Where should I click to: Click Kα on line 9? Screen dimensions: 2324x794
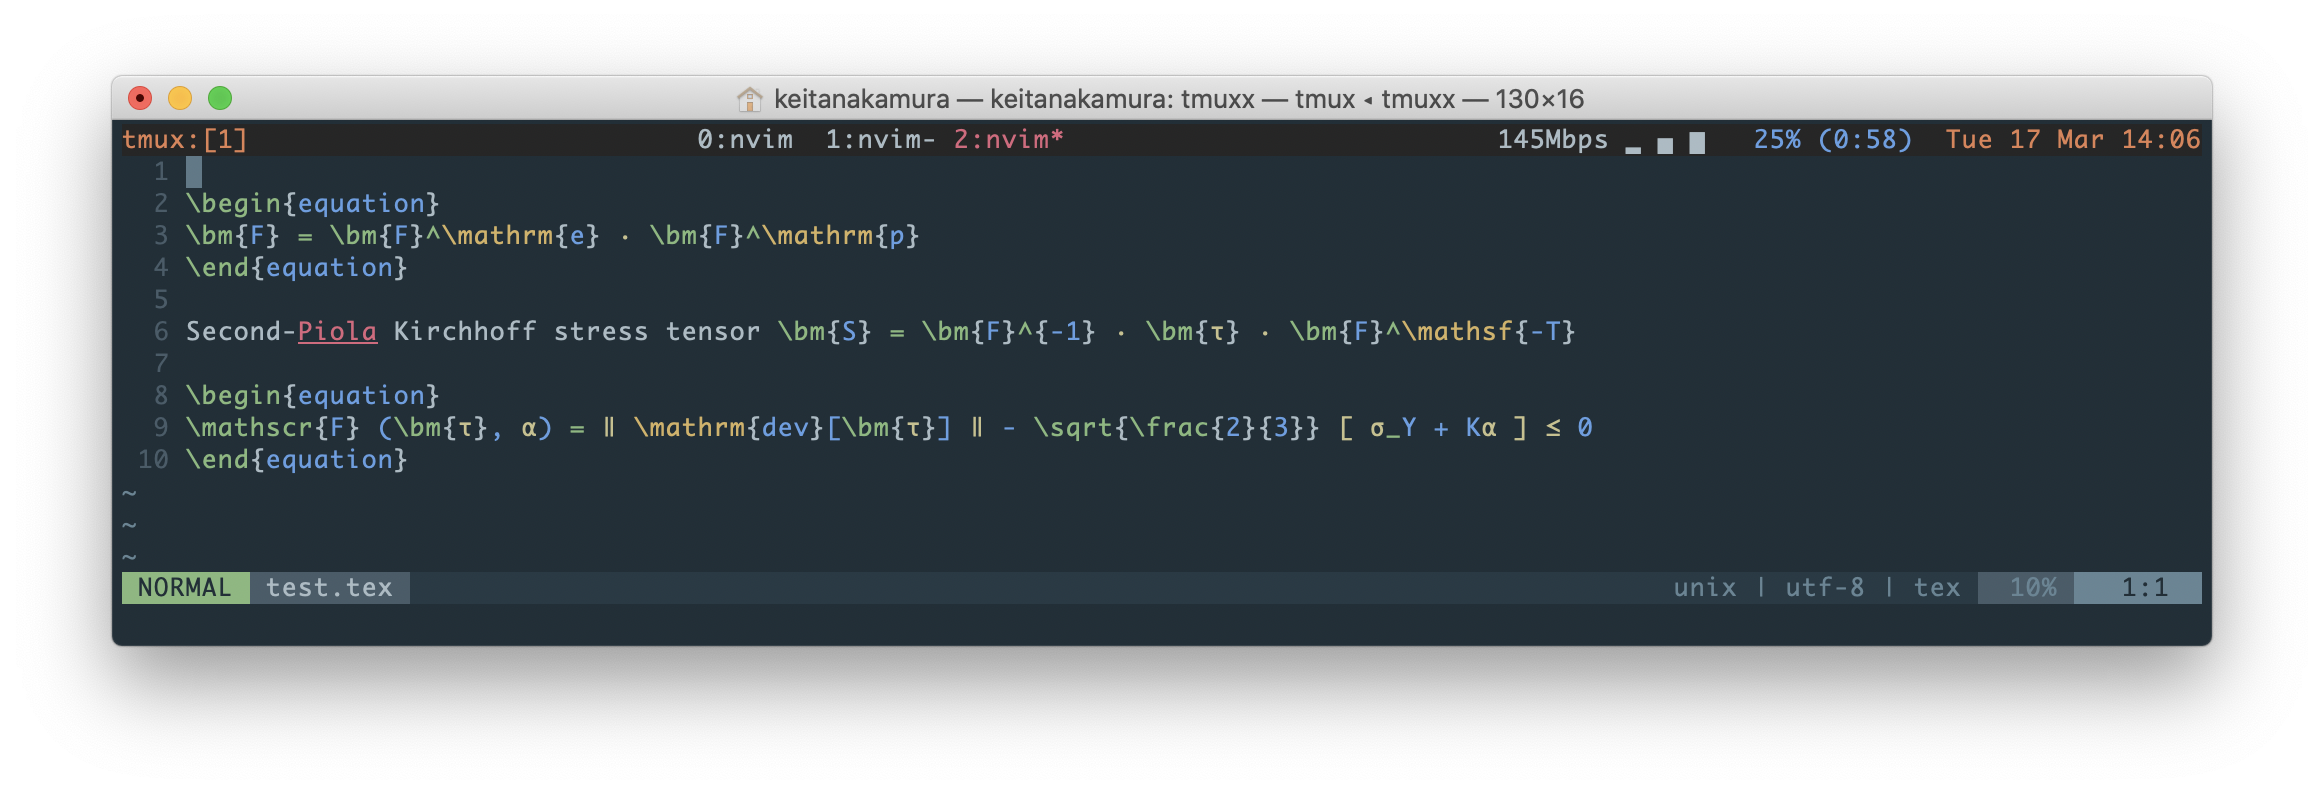tap(1481, 427)
